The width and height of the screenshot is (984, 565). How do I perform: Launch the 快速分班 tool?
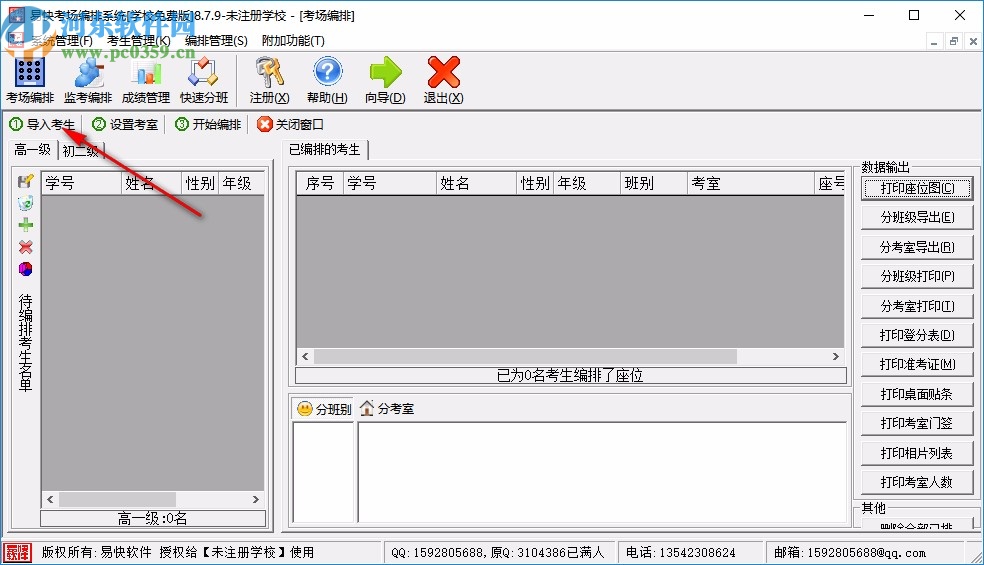[204, 80]
